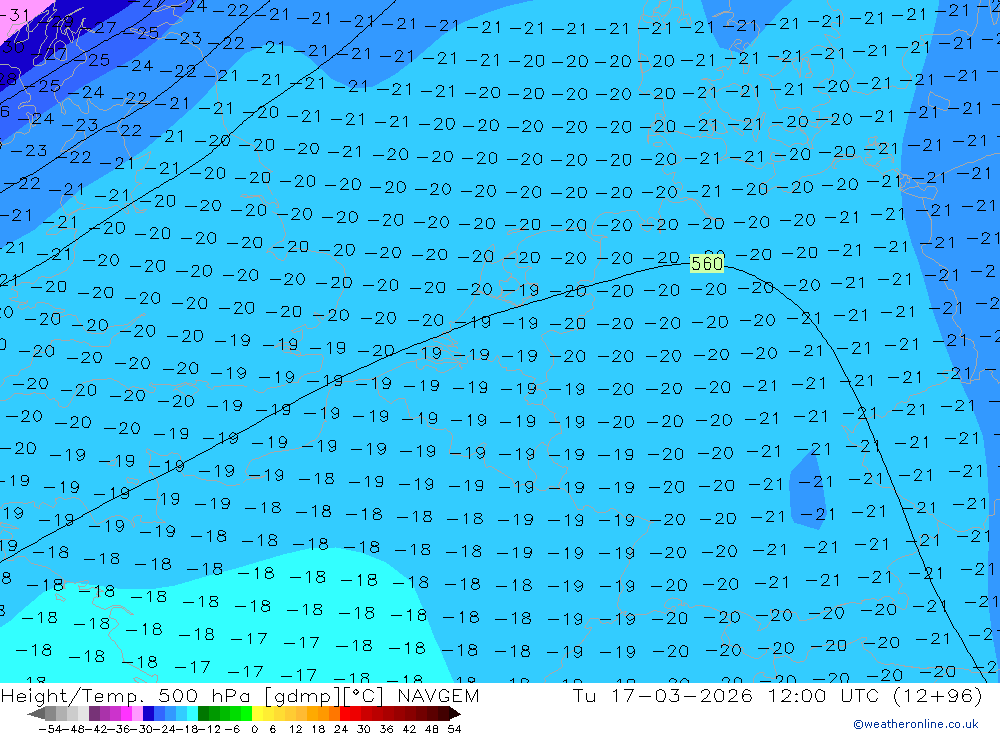Click the NAVGEM model name in the title
This screenshot has width=1000, height=733.
click(438, 695)
